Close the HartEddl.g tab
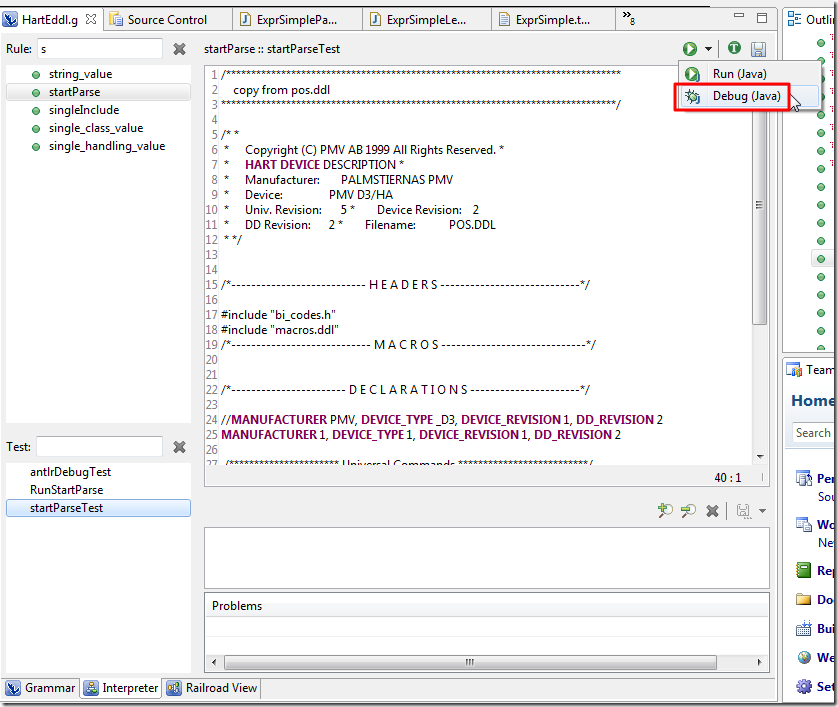The width and height of the screenshot is (838, 707). [91, 19]
